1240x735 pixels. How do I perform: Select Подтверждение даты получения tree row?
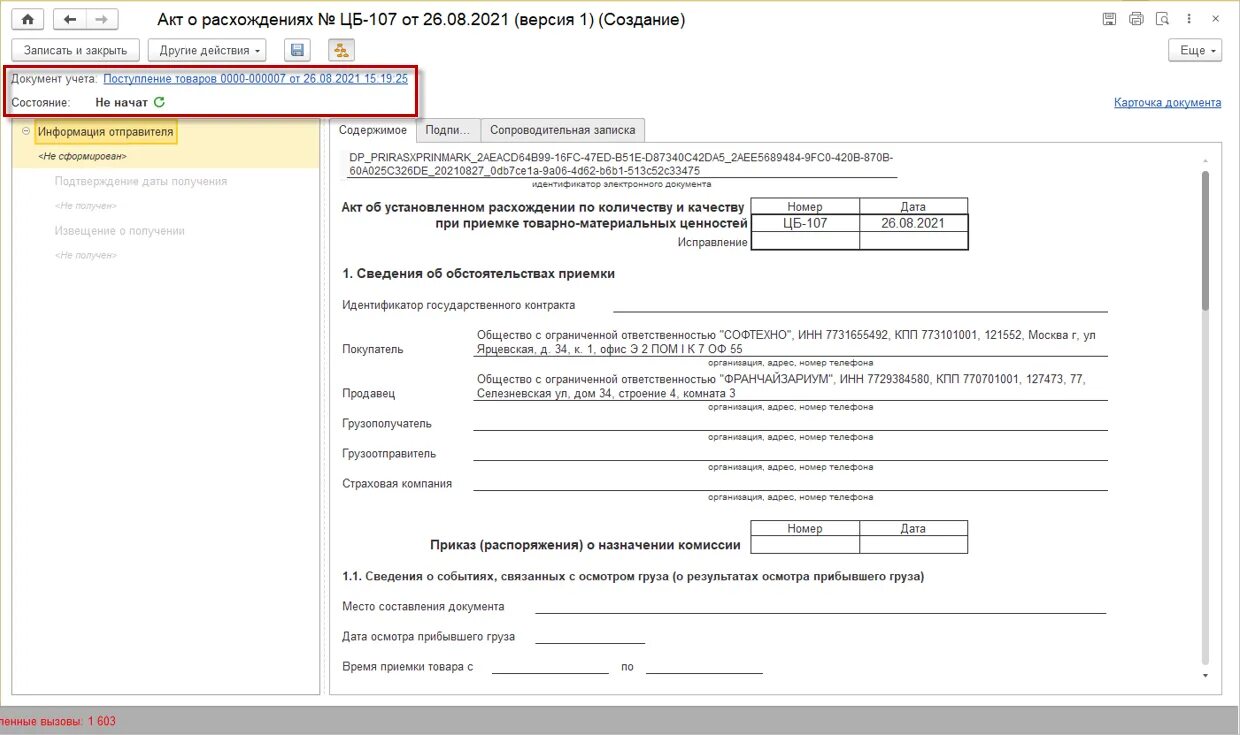[x=141, y=181]
